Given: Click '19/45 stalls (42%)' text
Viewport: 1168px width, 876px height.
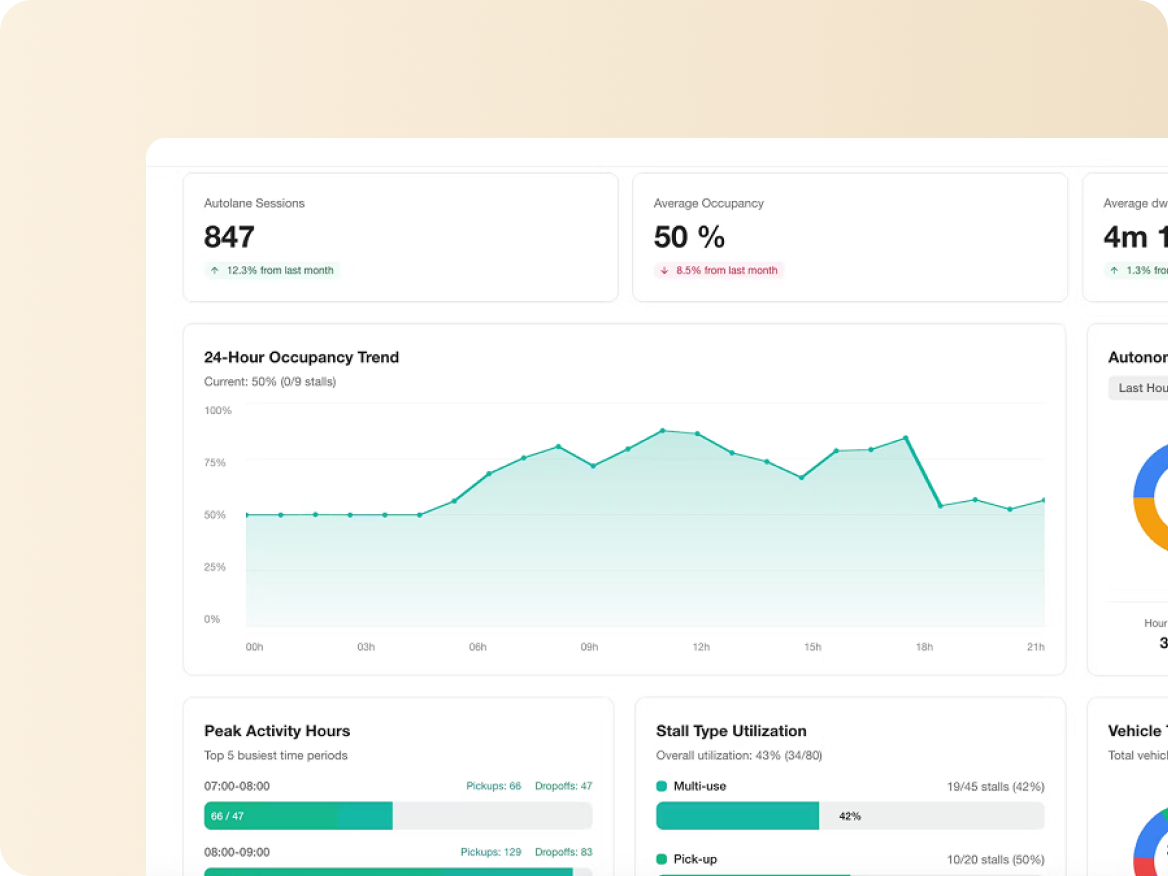Looking at the screenshot, I should point(995,787).
